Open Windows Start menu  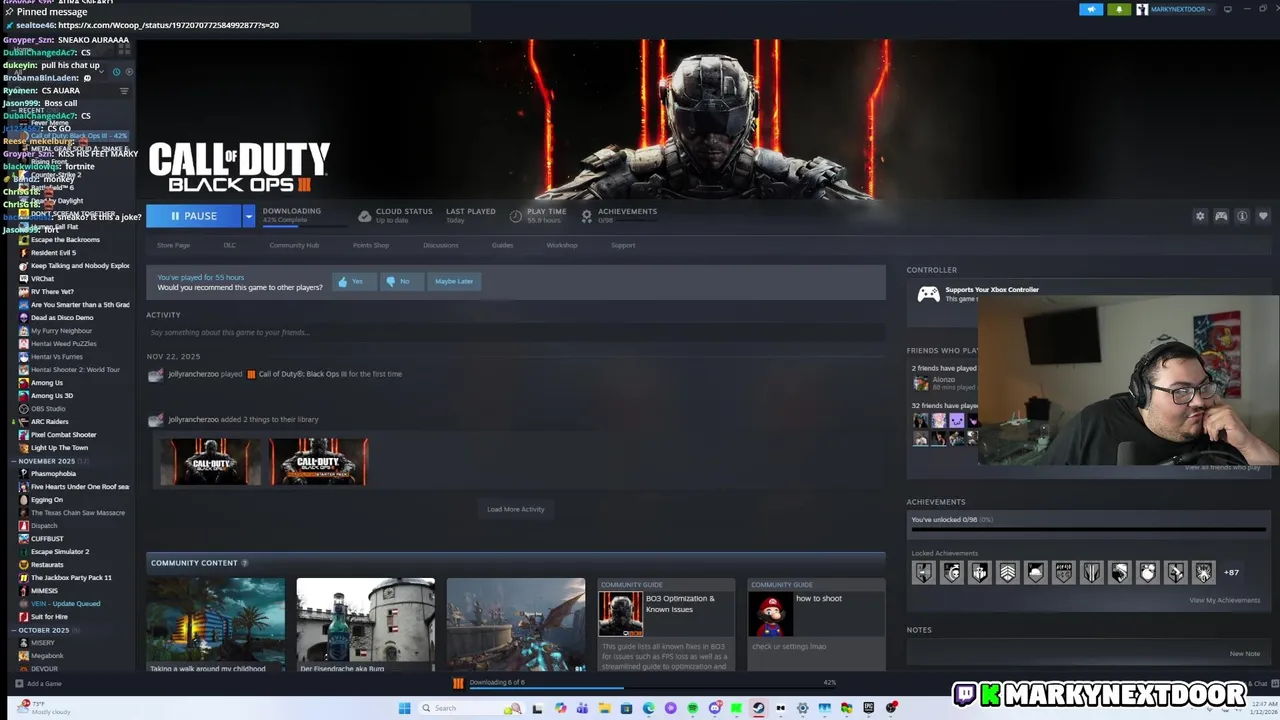[404, 708]
